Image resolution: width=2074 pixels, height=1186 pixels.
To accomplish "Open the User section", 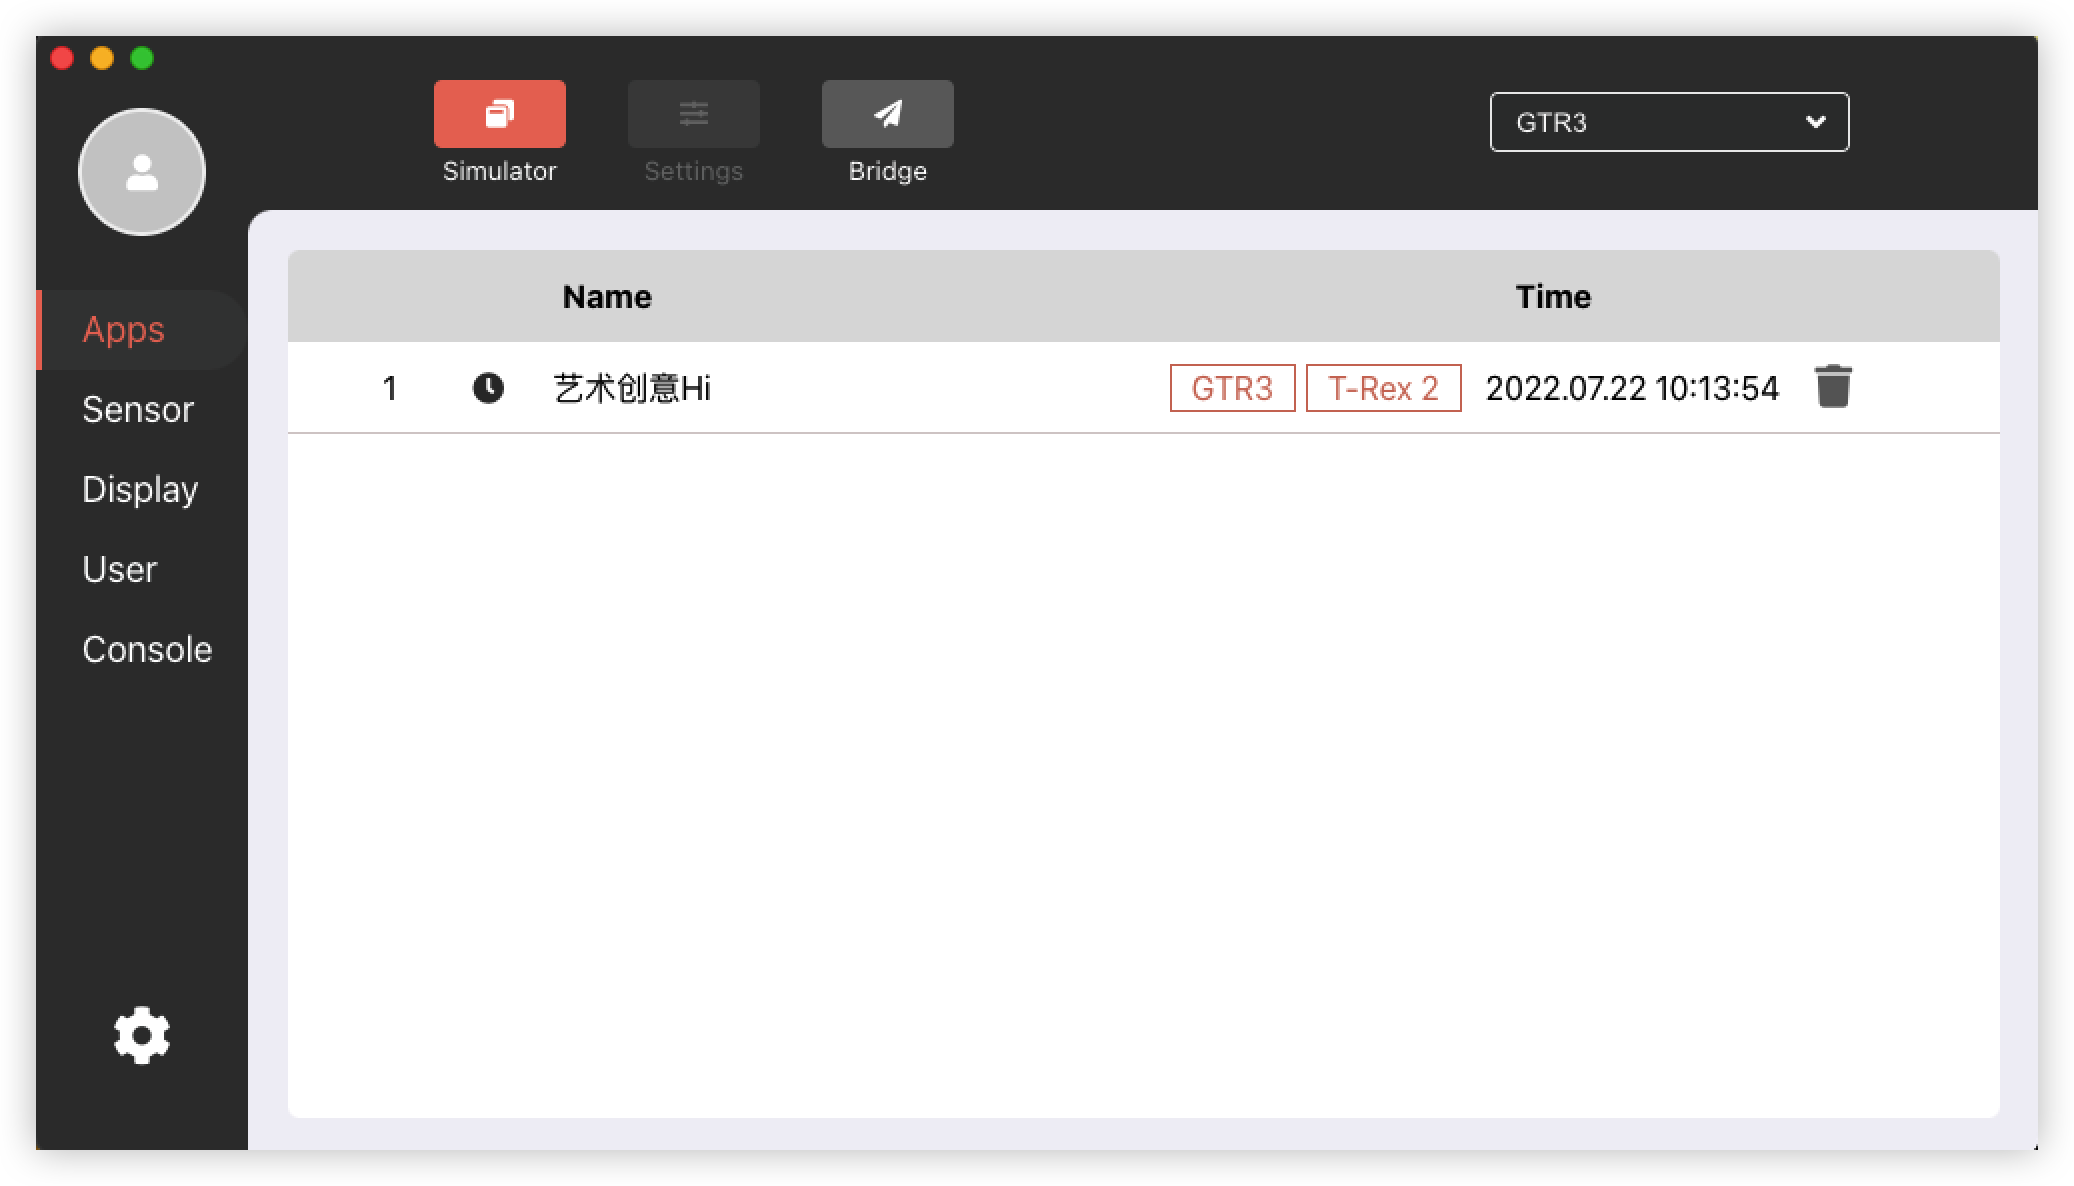I will [119, 569].
